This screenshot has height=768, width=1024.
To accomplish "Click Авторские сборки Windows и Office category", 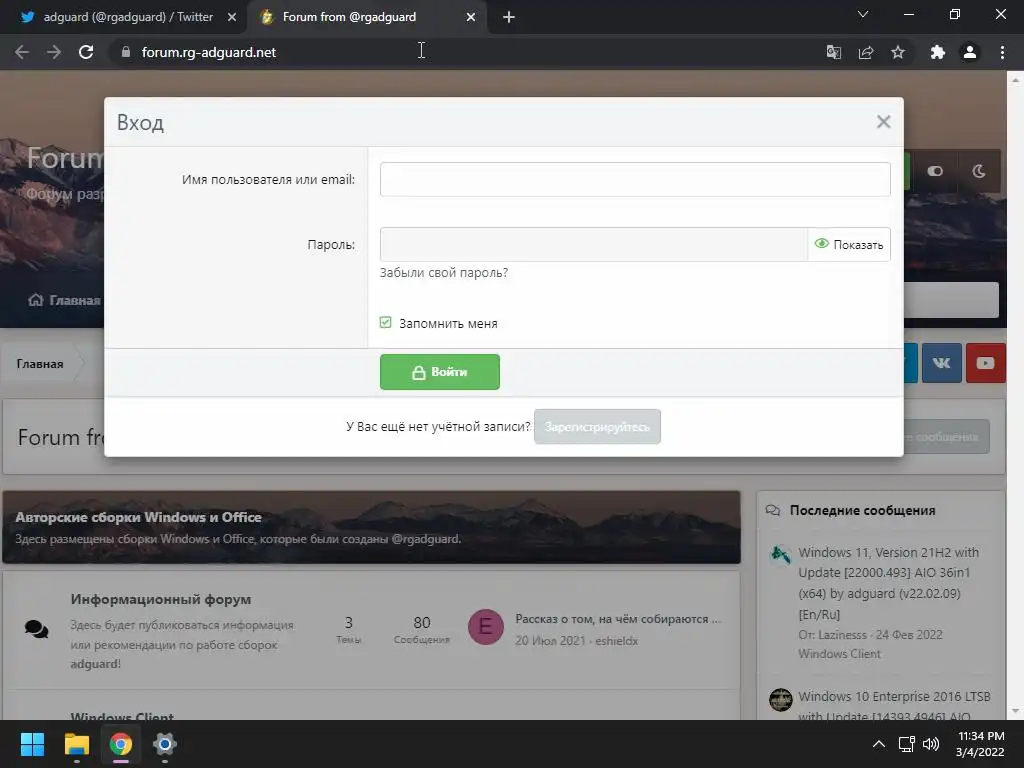I will 138,517.
